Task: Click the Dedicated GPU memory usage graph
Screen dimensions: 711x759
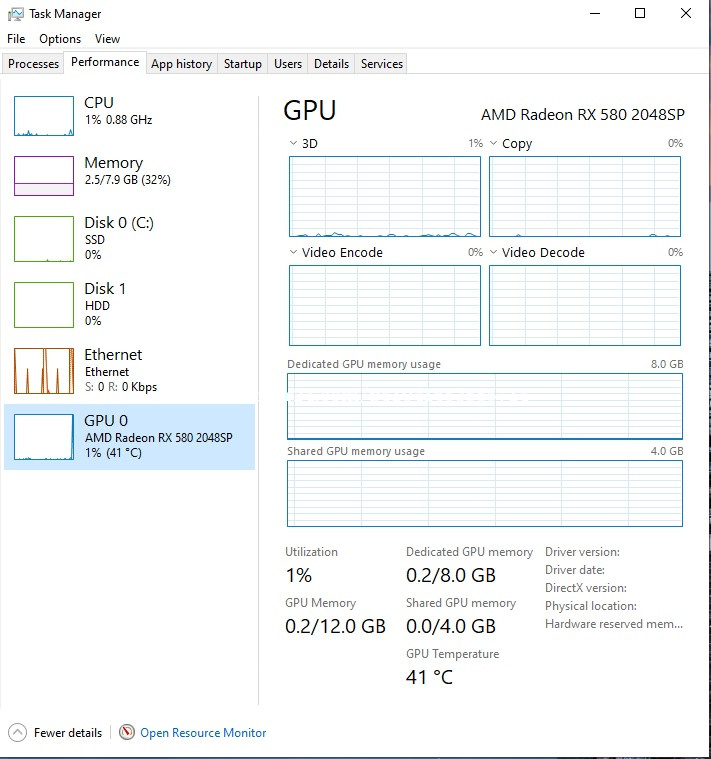Action: coord(485,406)
